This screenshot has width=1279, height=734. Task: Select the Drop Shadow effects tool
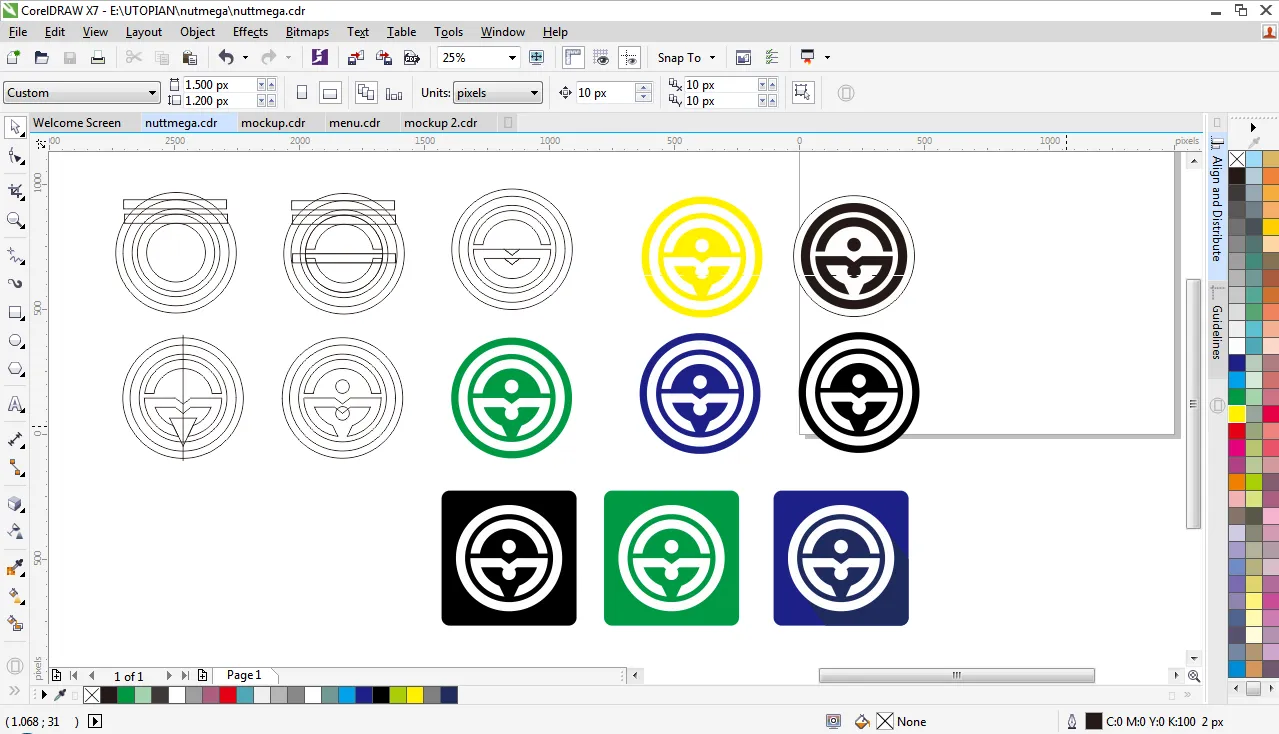[15, 503]
